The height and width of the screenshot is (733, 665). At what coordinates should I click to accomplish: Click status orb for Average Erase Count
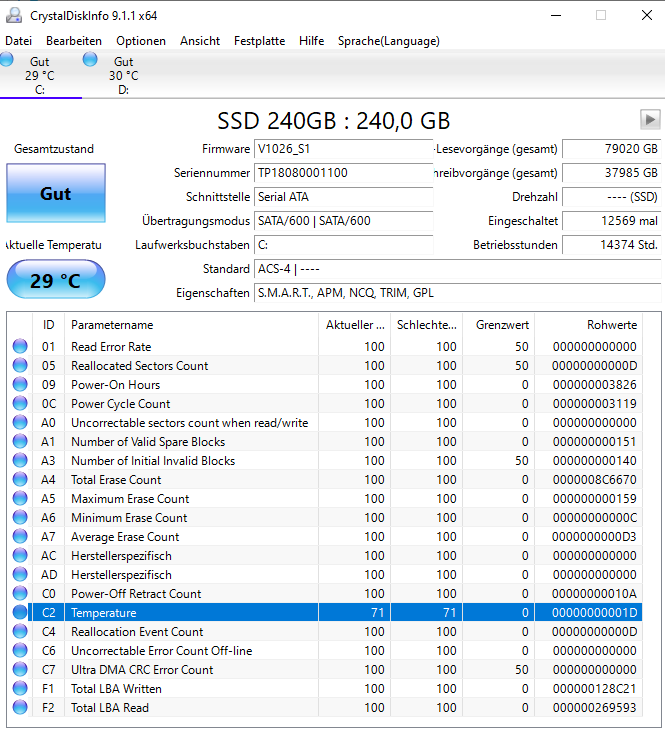[x=20, y=537]
